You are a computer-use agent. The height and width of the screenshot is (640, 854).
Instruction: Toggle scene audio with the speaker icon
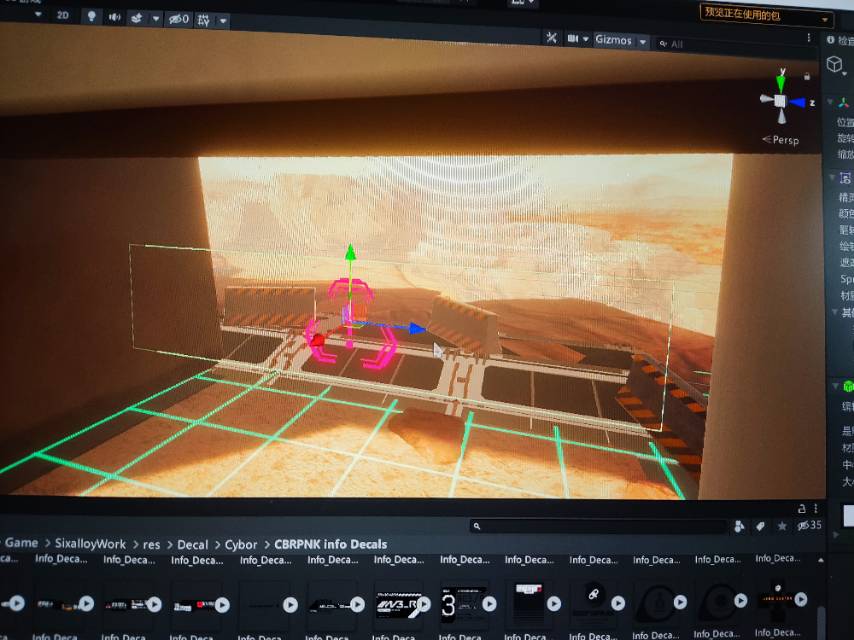[x=115, y=17]
